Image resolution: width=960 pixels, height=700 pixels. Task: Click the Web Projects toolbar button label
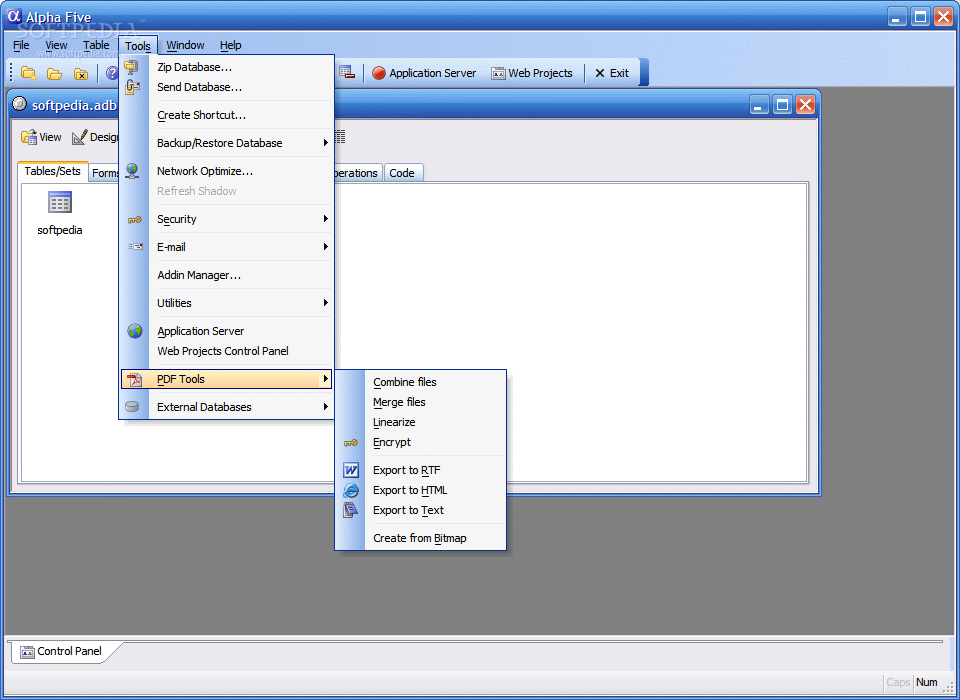pos(540,73)
